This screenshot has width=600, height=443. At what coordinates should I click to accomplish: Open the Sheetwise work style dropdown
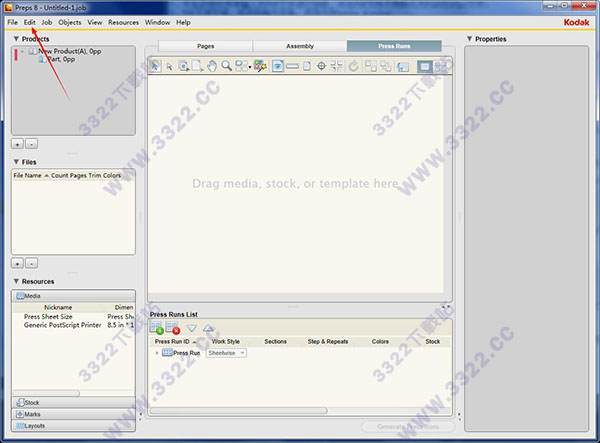(x=227, y=353)
